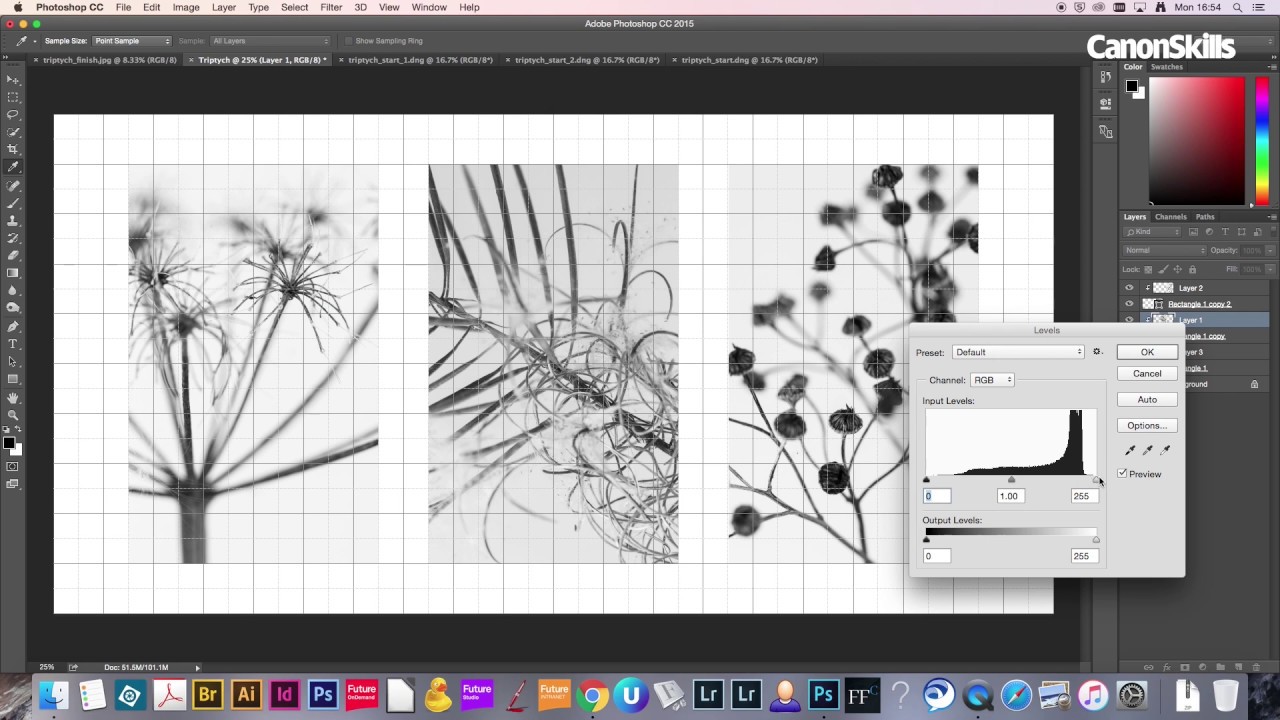Image resolution: width=1280 pixels, height=720 pixels.
Task: Click the color hue spectrum strip
Action: 1261,141
